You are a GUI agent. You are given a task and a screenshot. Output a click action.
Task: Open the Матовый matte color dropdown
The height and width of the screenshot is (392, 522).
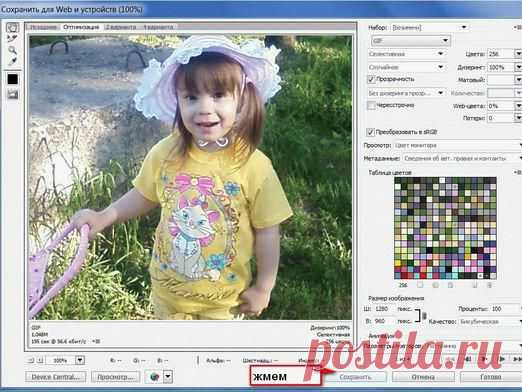coord(518,80)
